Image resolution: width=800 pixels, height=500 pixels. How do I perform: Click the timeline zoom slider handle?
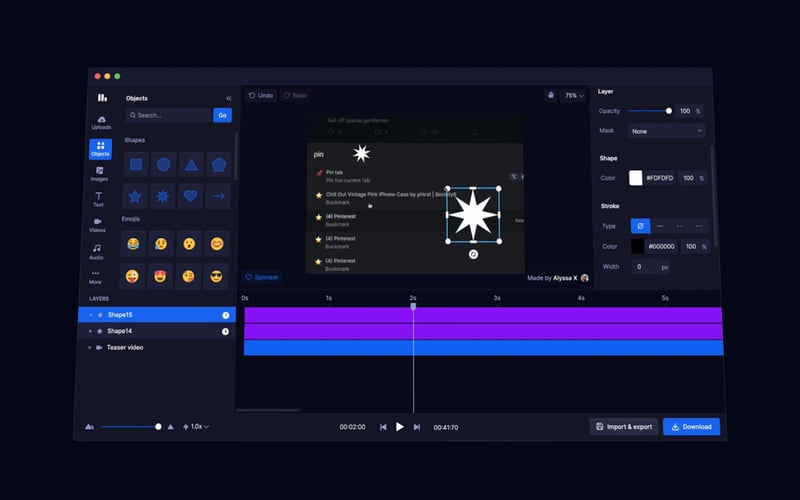158,427
